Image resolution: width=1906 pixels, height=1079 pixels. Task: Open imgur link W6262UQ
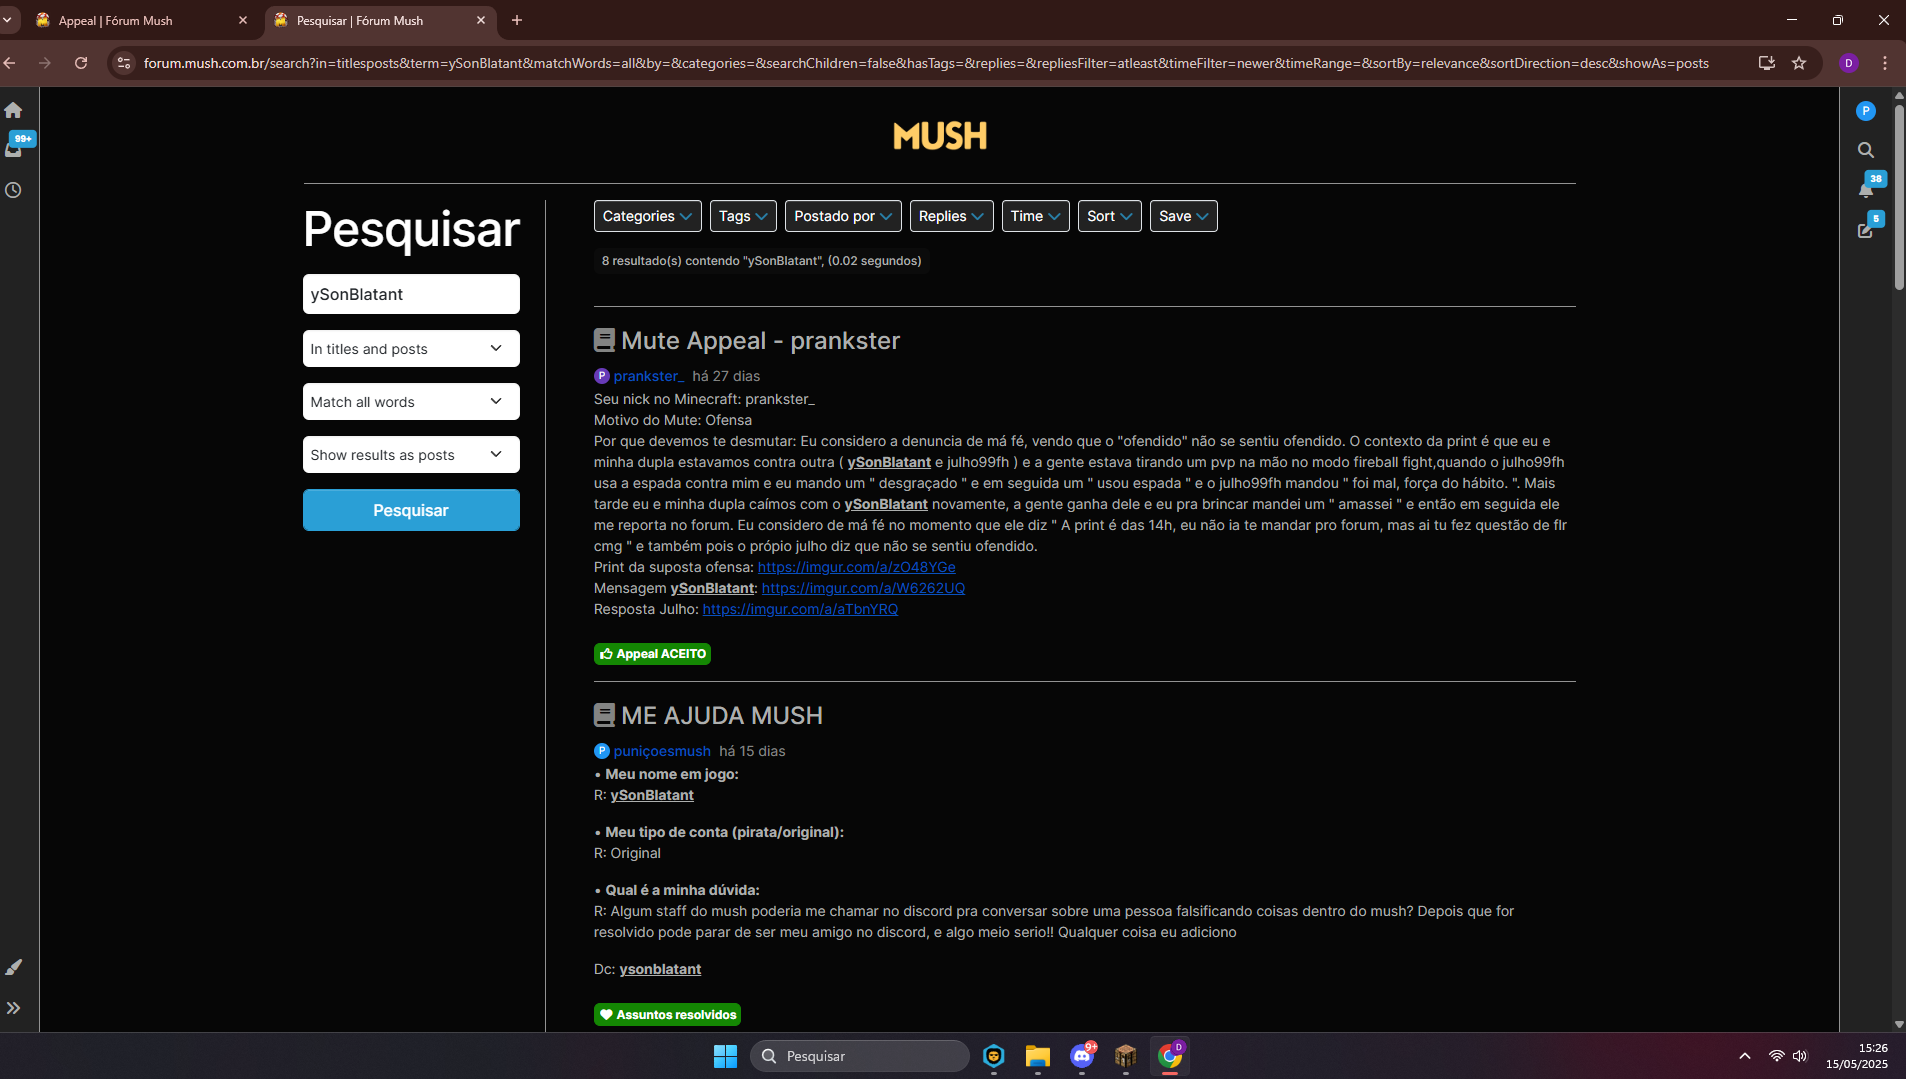863,588
